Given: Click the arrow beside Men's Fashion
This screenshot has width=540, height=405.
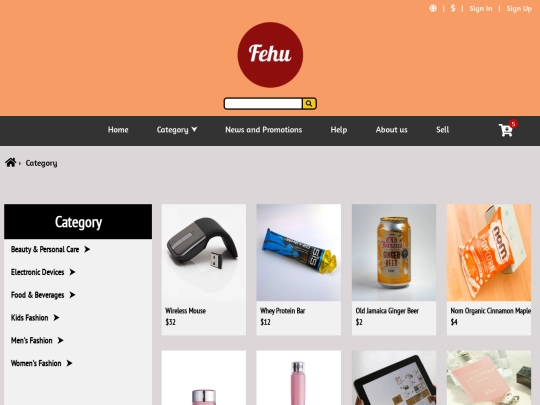Looking at the screenshot, I should 61,340.
